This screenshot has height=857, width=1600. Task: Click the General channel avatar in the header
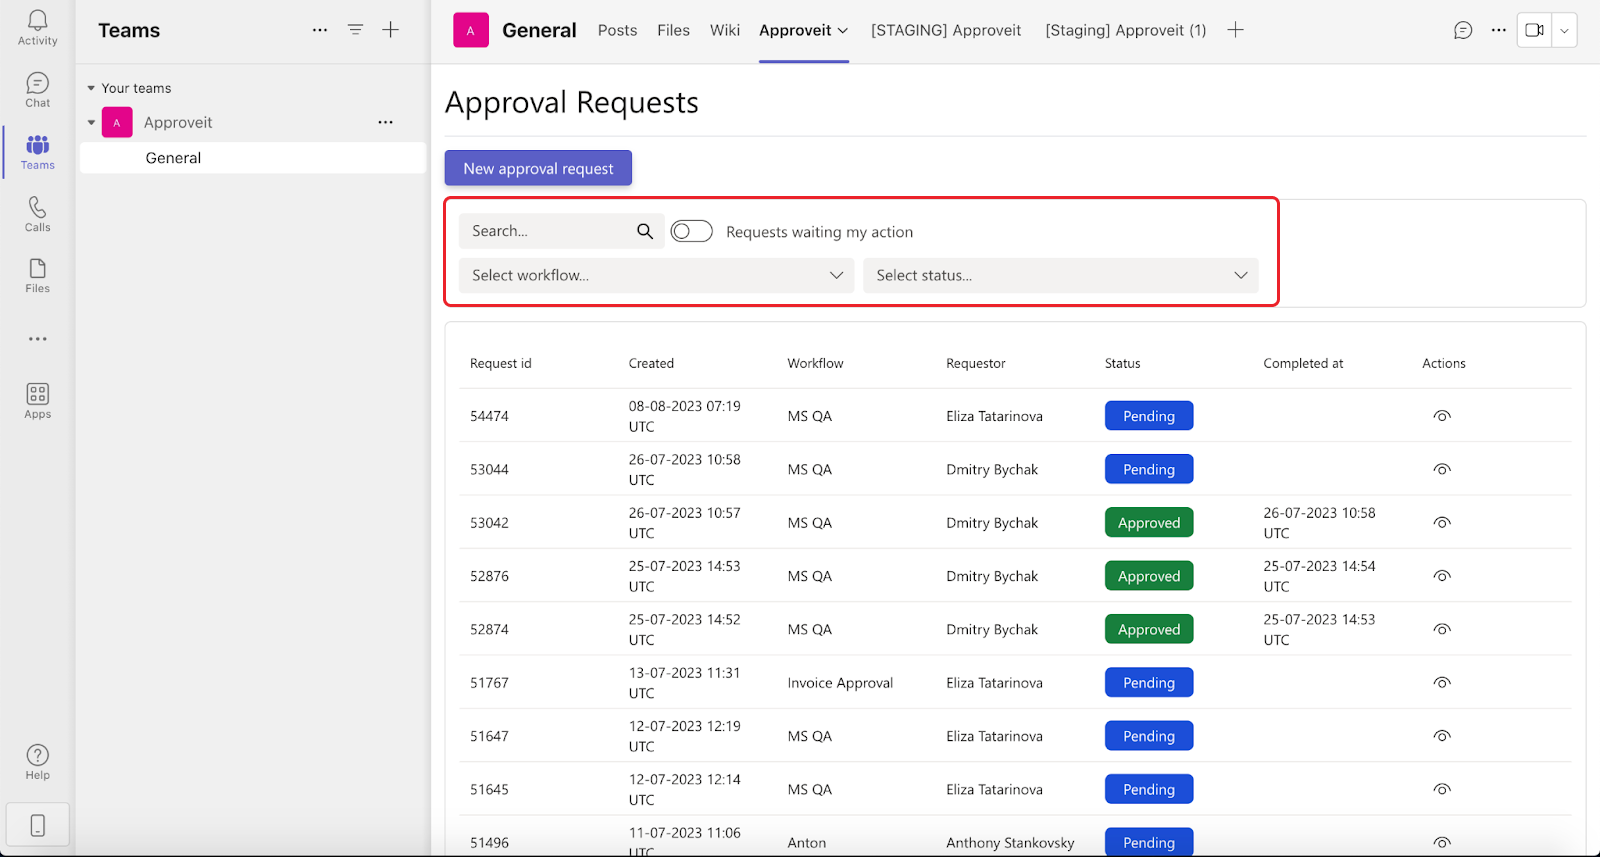tap(471, 30)
